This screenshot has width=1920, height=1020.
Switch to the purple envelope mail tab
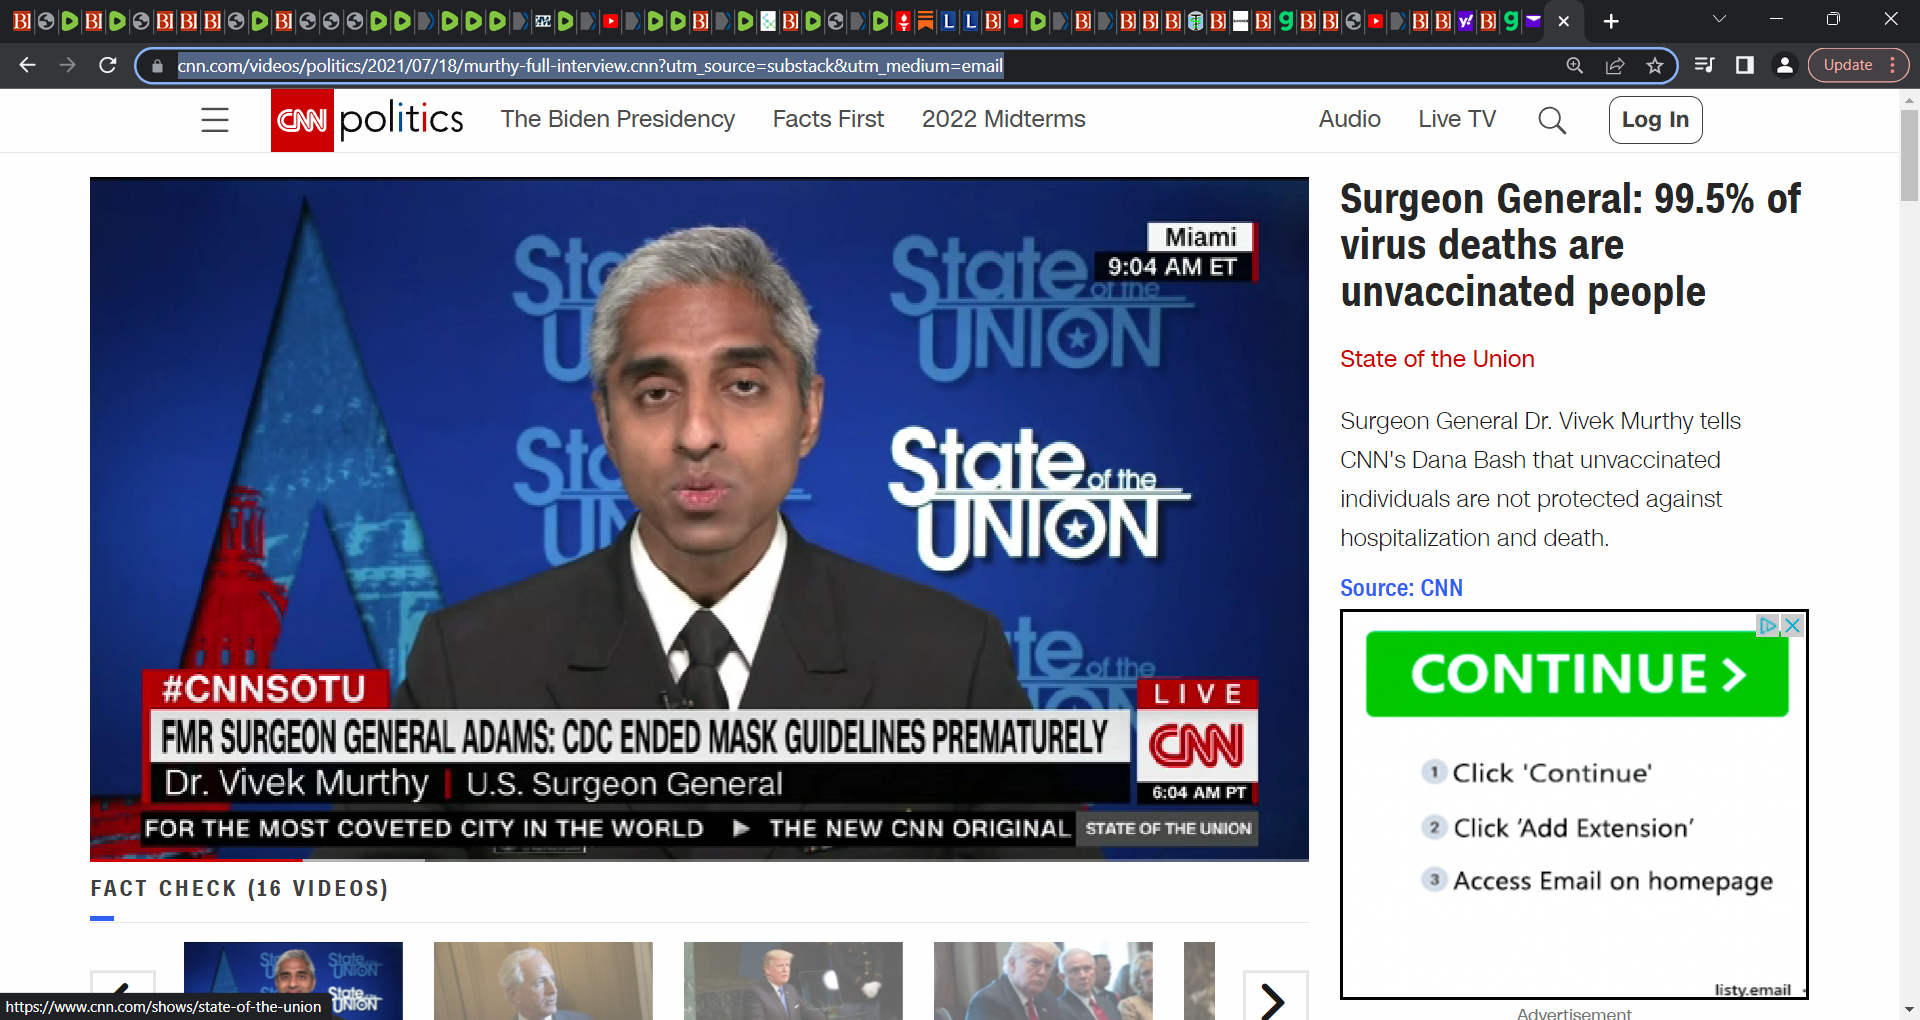point(1533,21)
